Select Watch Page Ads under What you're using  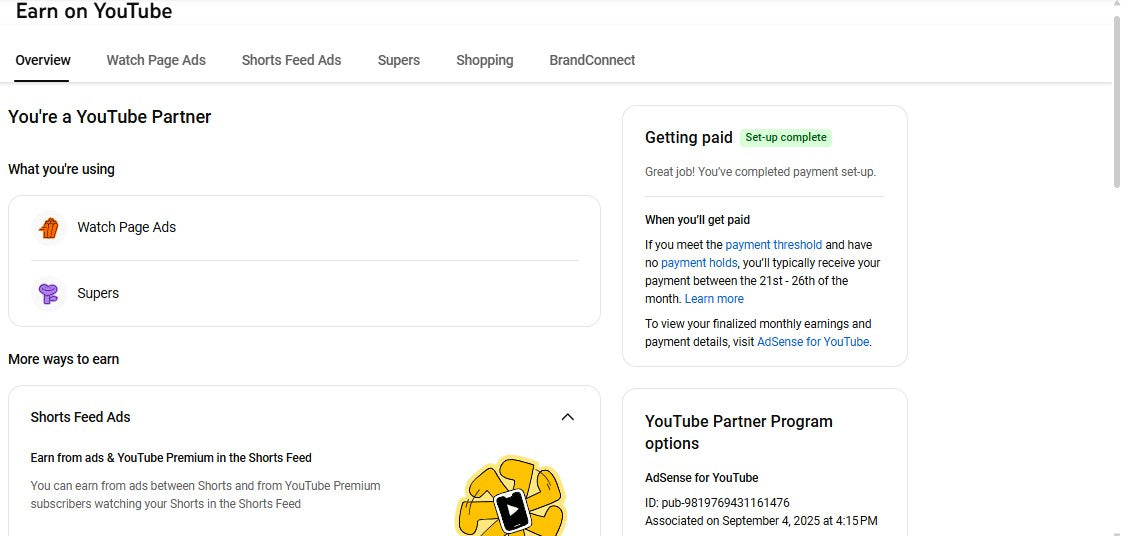(126, 228)
